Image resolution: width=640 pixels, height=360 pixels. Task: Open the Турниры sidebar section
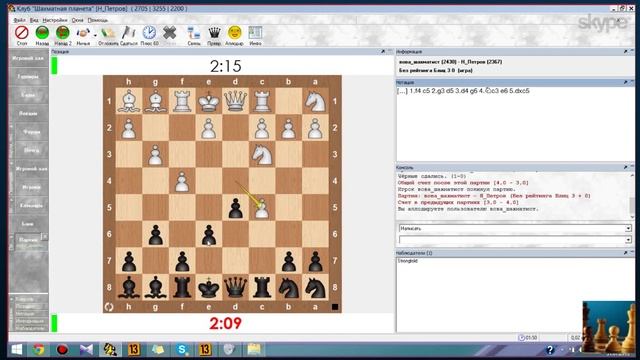click(28, 77)
